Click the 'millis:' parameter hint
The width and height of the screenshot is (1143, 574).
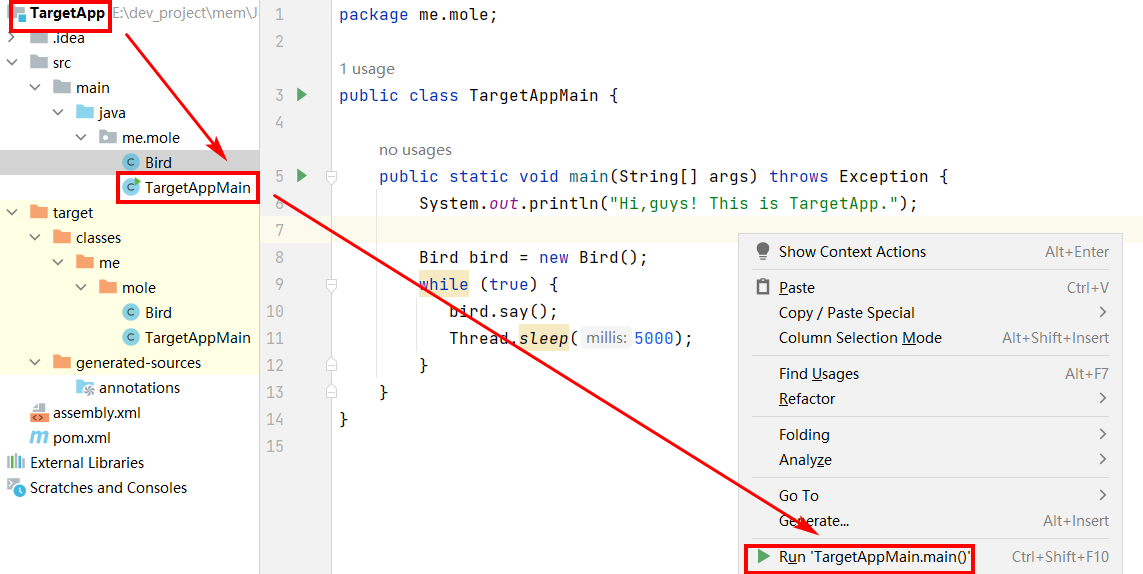coord(606,338)
